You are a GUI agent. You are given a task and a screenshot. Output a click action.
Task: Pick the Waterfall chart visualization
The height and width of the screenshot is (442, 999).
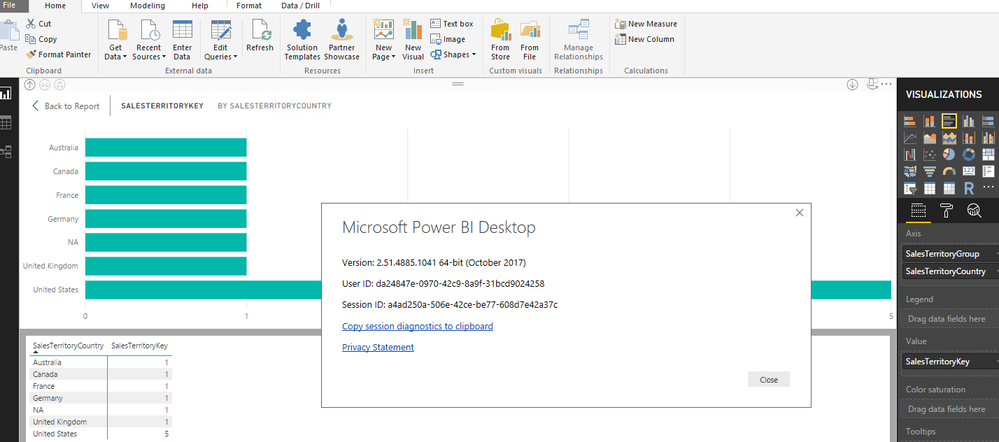[x=910, y=155]
